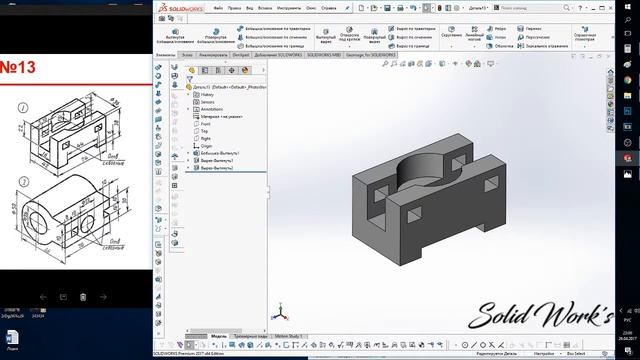This screenshot has height=360, width=640.
Task: Choose Бобышка/основание по сечениям loft
Action: tap(272, 37)
